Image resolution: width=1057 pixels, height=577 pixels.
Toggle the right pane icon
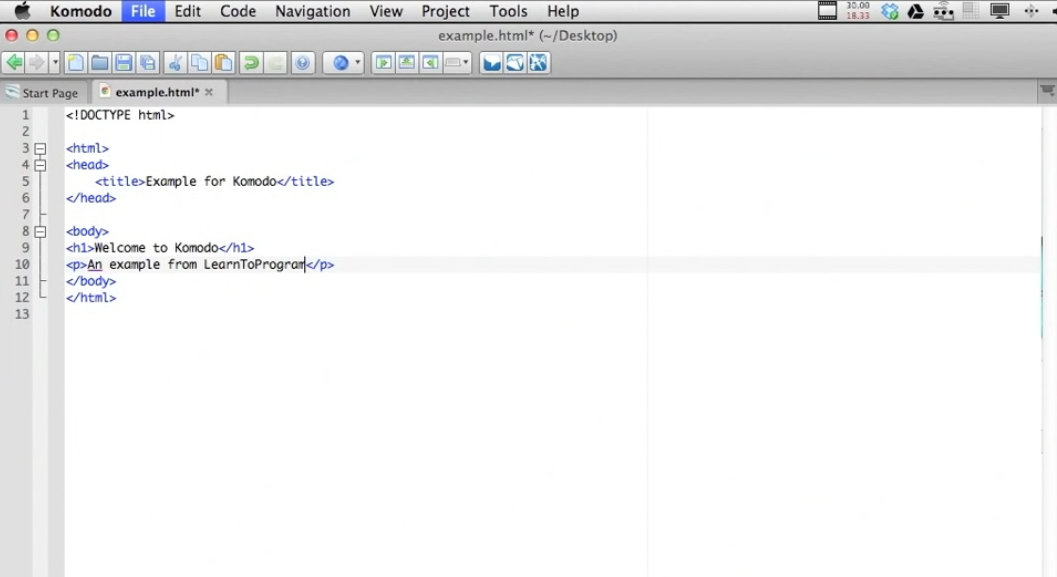(430, 63)
